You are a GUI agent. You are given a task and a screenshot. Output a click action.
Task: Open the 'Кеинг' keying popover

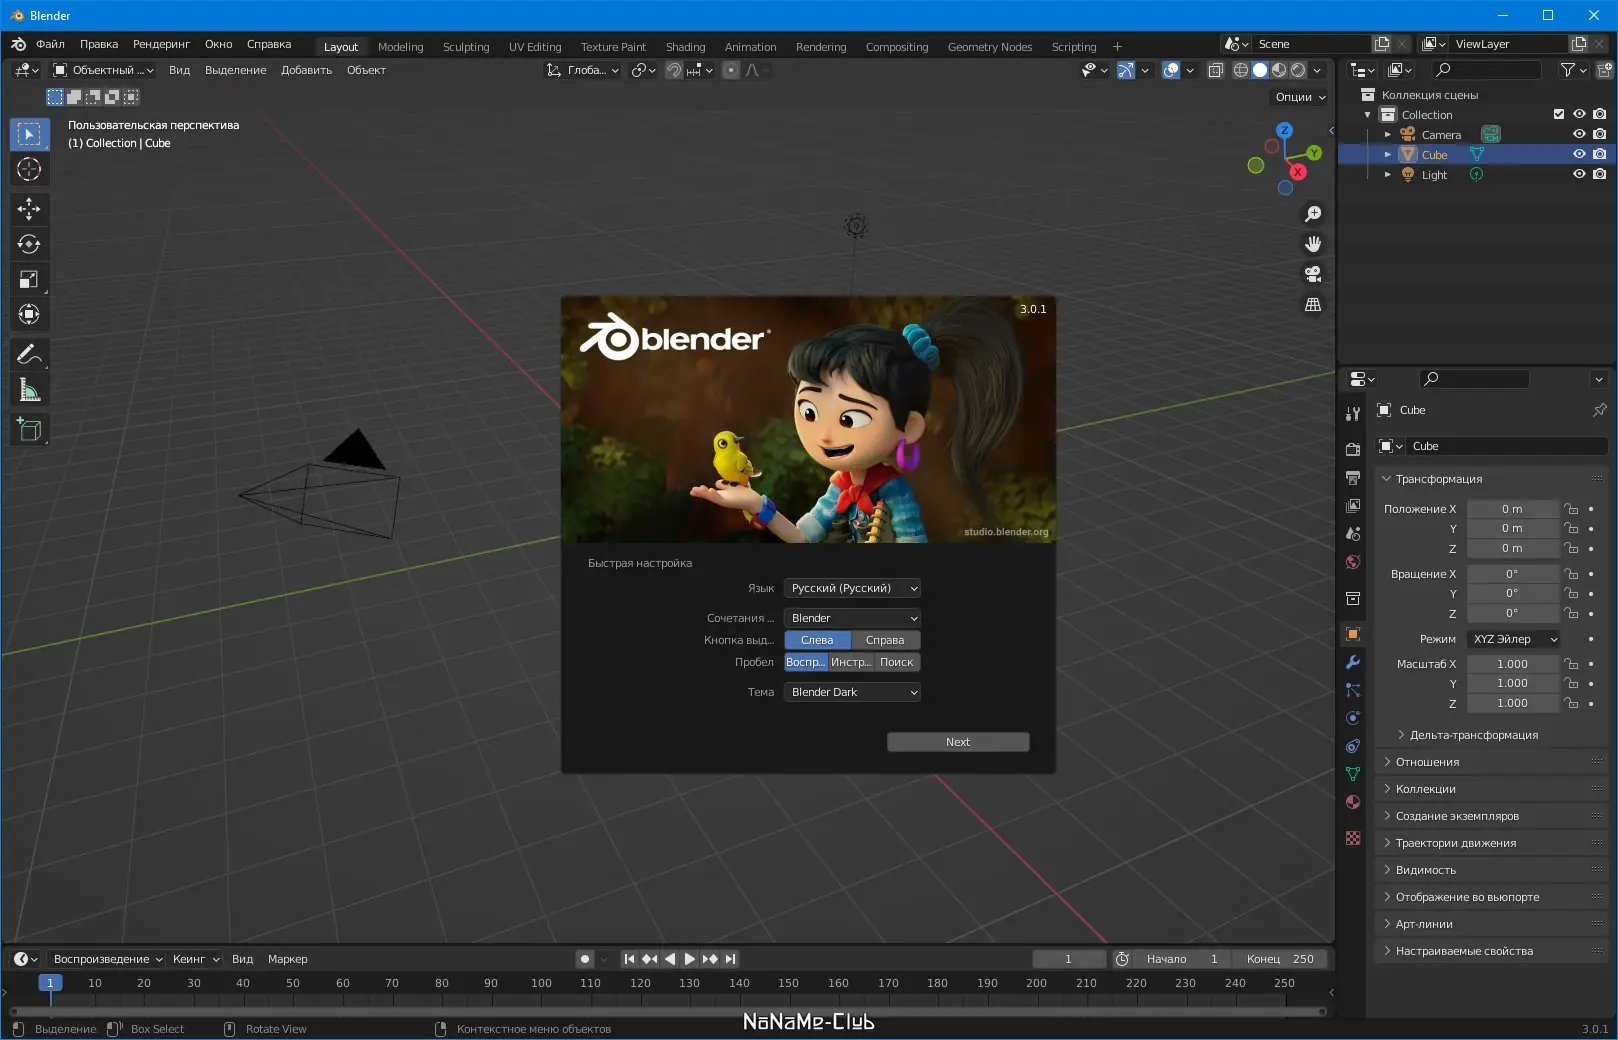tap(195, 959)
